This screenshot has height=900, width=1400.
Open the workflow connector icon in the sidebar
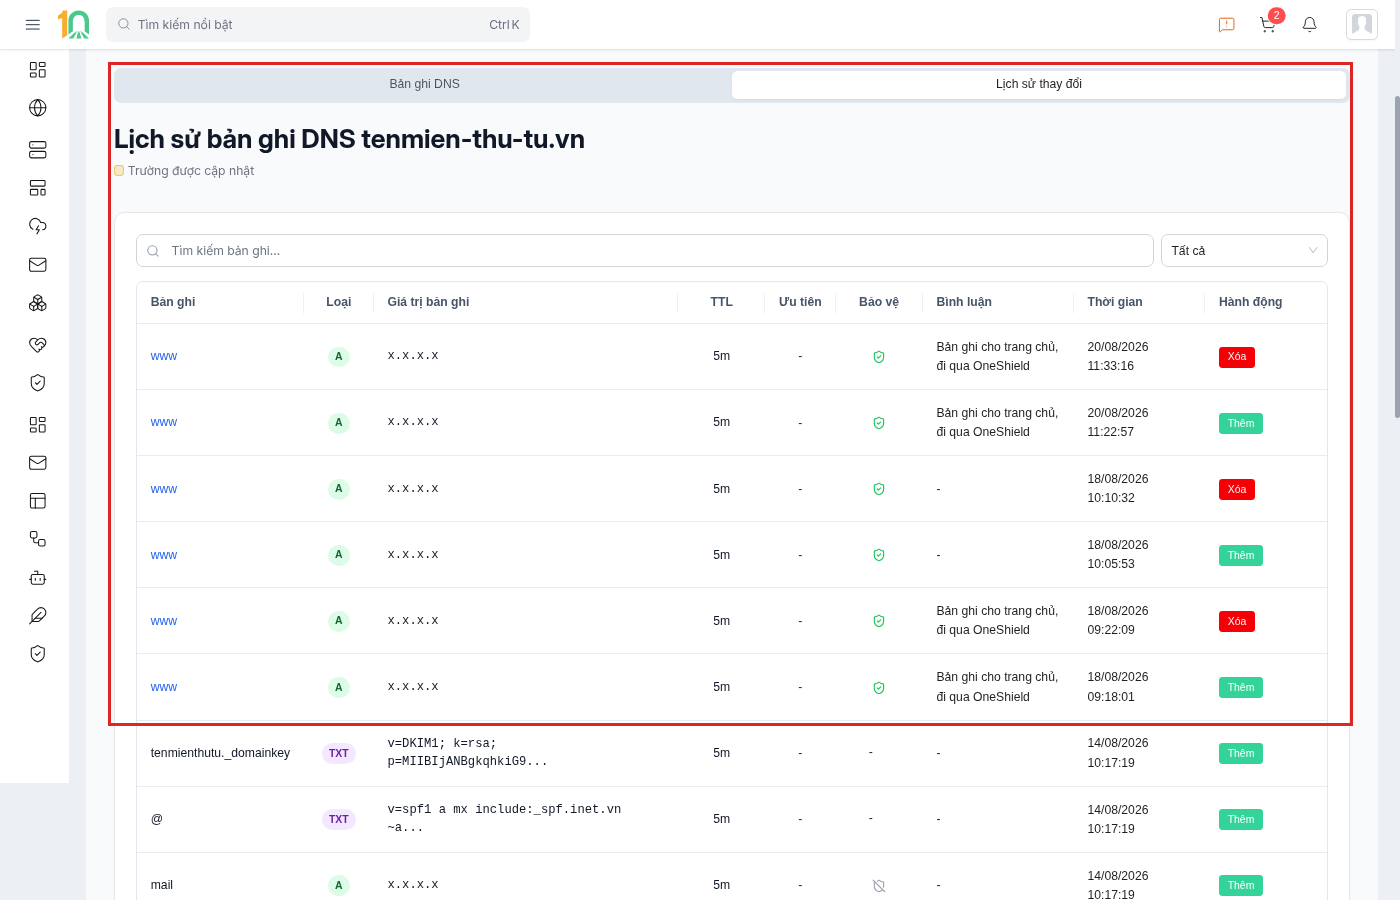[38, 539]
